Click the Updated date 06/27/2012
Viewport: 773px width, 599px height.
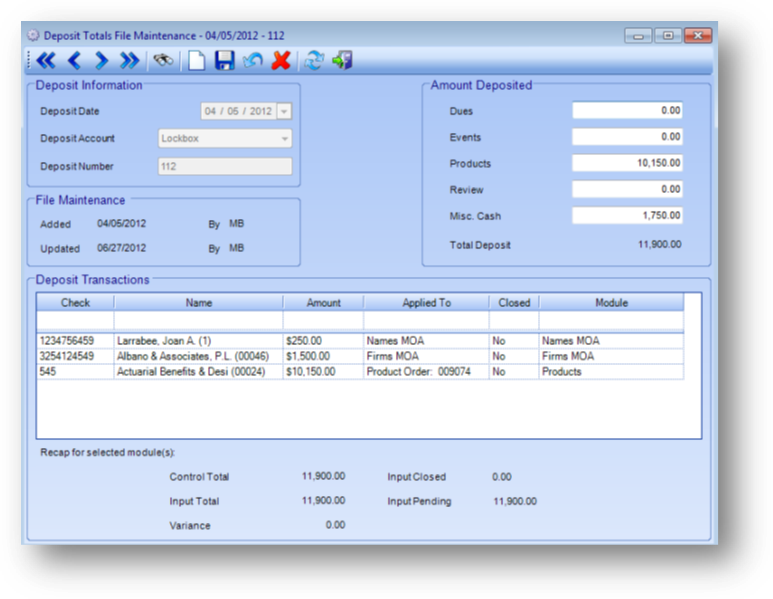121,247
